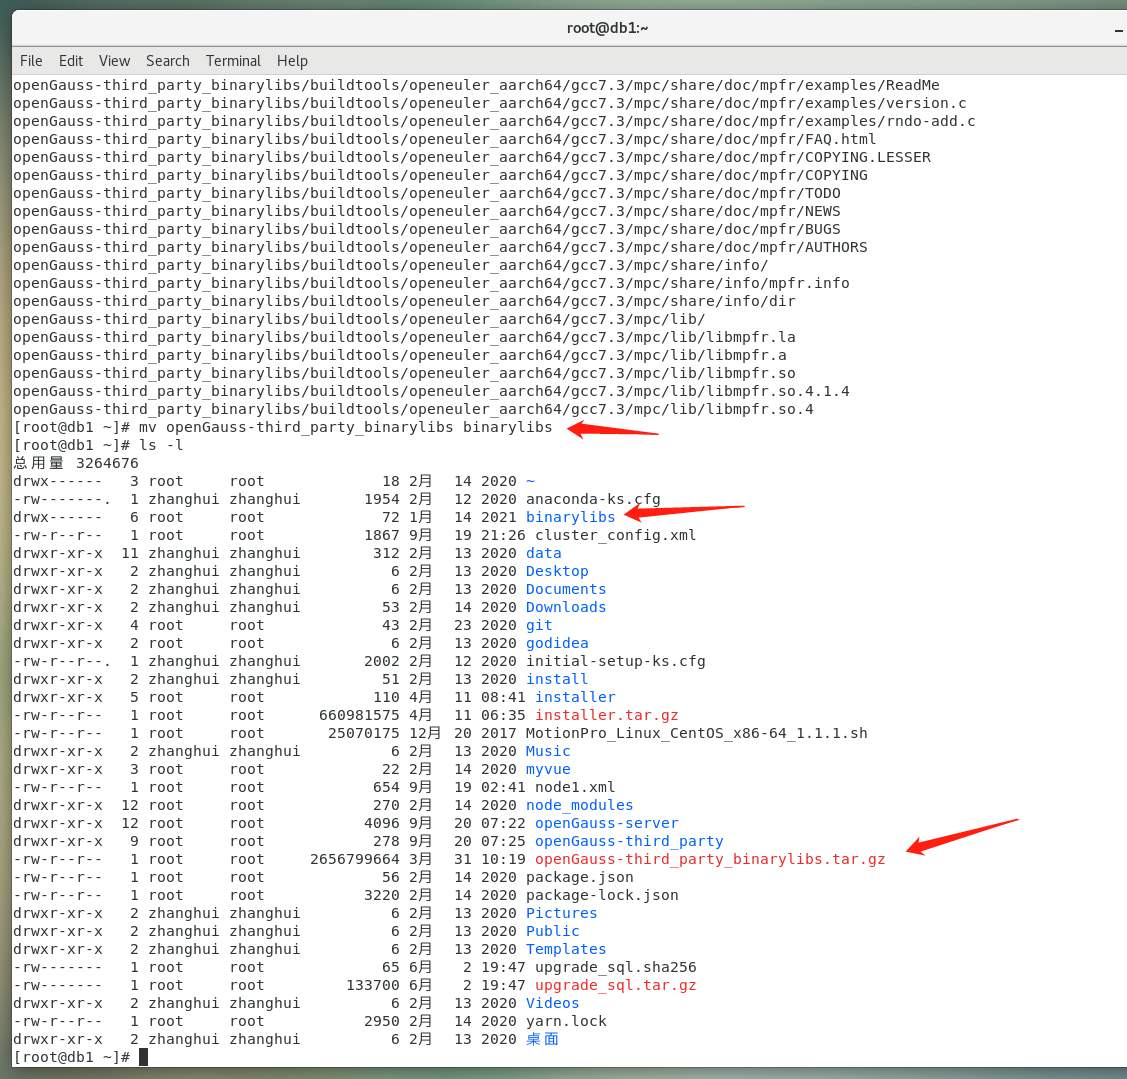The width and height of the screenshot is (1127, 1079).
Task: Click the Downloads directory entry
Action: [x=566, y=607]
